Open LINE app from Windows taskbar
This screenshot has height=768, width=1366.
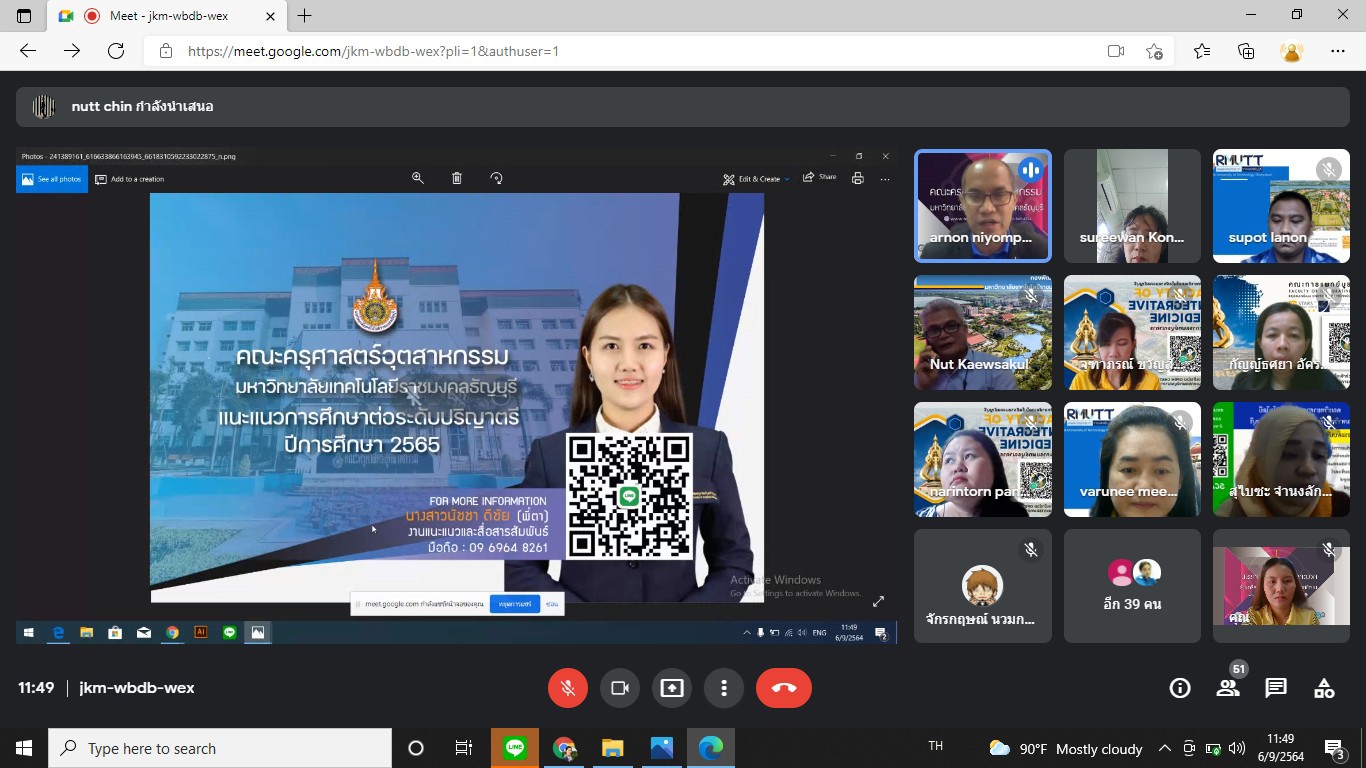(x=515, y=748)
